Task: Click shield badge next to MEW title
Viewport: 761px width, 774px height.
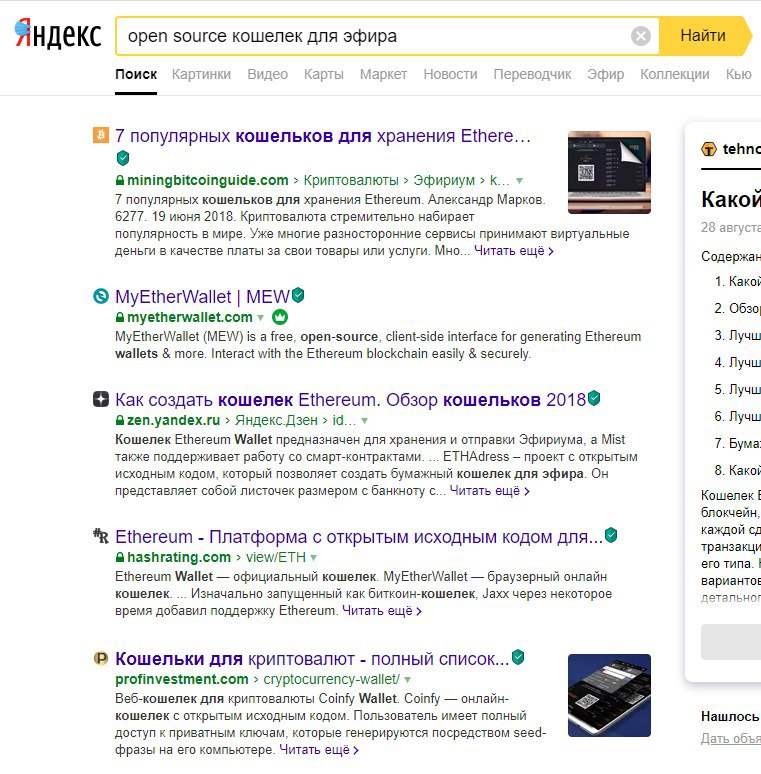Action: tap(298, 295)
